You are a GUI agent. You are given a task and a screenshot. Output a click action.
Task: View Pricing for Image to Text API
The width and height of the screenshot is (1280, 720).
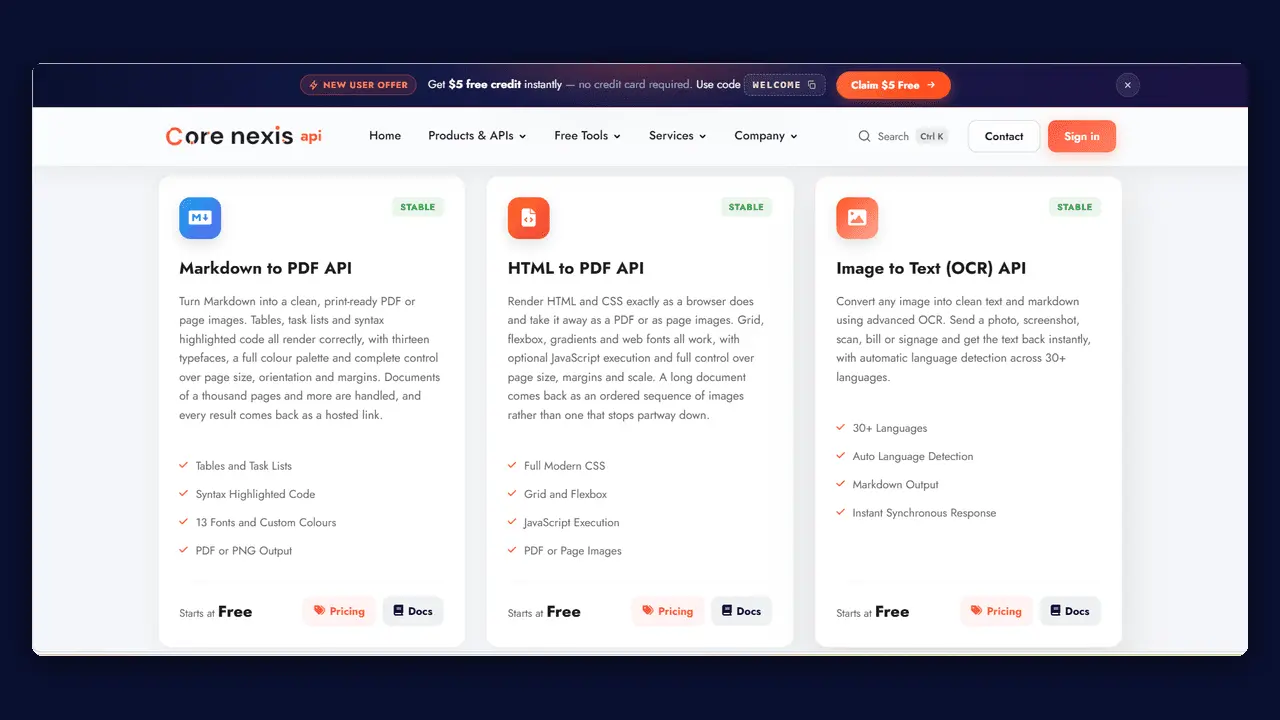(x=996, y=611)
